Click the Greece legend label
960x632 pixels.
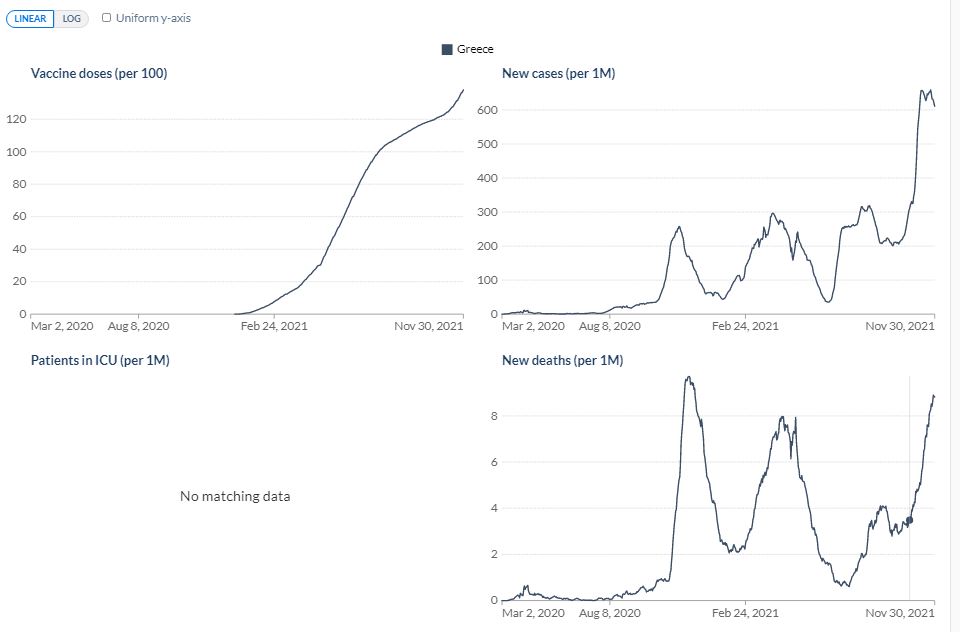pos(475,49)
